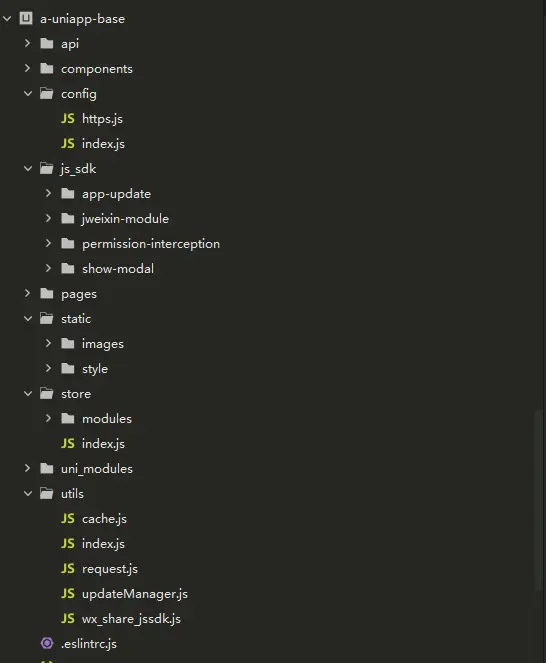Screen dimensions: 546x663
Task: Select the show-modal folder
Action: coord(118,268)
